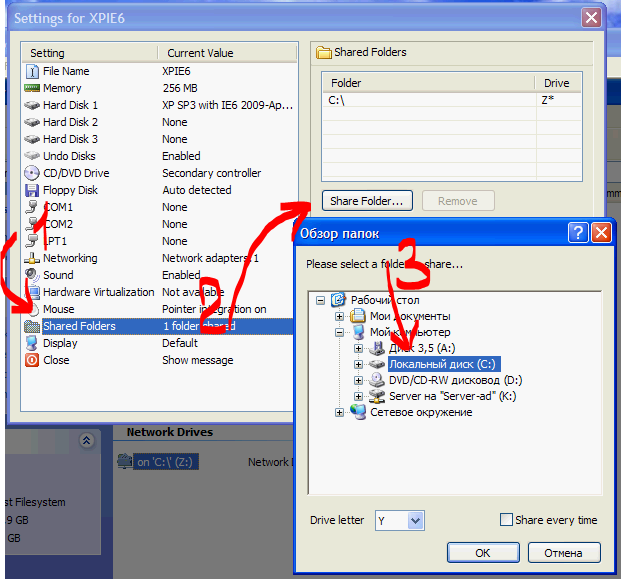Viewport: 621px width, 579px height.
Task: Click the Мой компьютер computer icon
Action: tap(358, 332)
